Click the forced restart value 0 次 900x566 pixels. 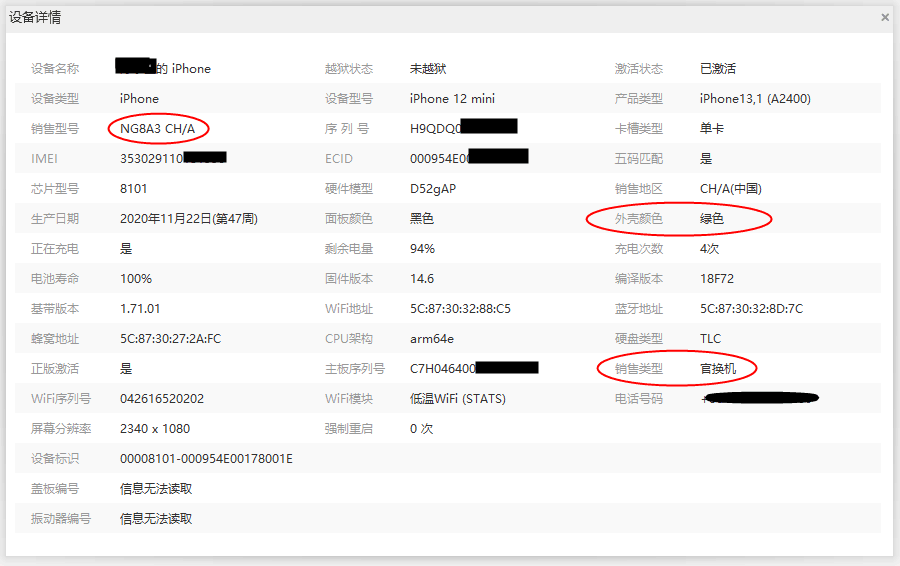pyautogui.click(x=421, y=429)
